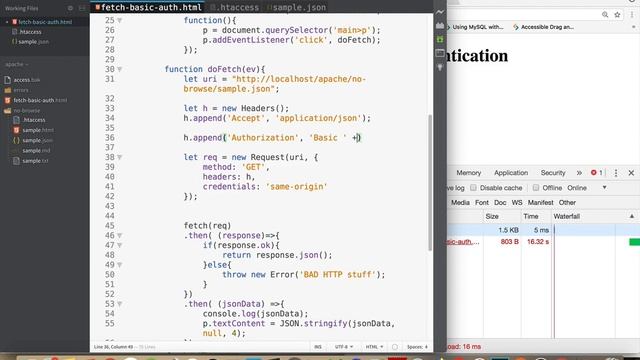
Task: Collapse Request block fold at line 38
Action: coord(120,158)
